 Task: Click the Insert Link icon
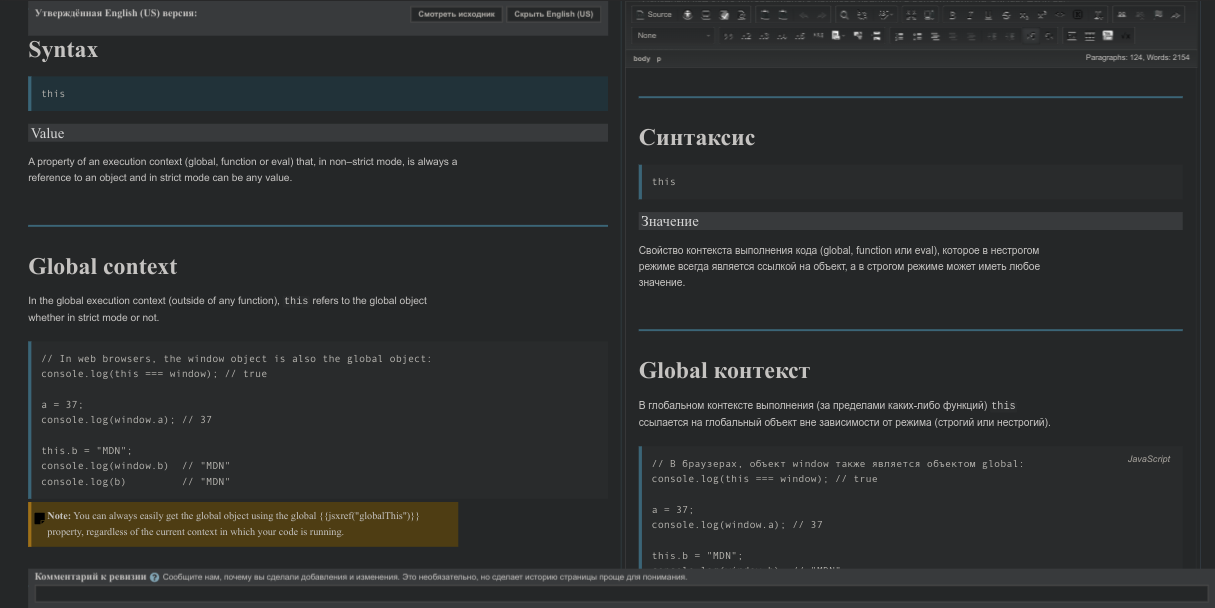pos(1121,14)
